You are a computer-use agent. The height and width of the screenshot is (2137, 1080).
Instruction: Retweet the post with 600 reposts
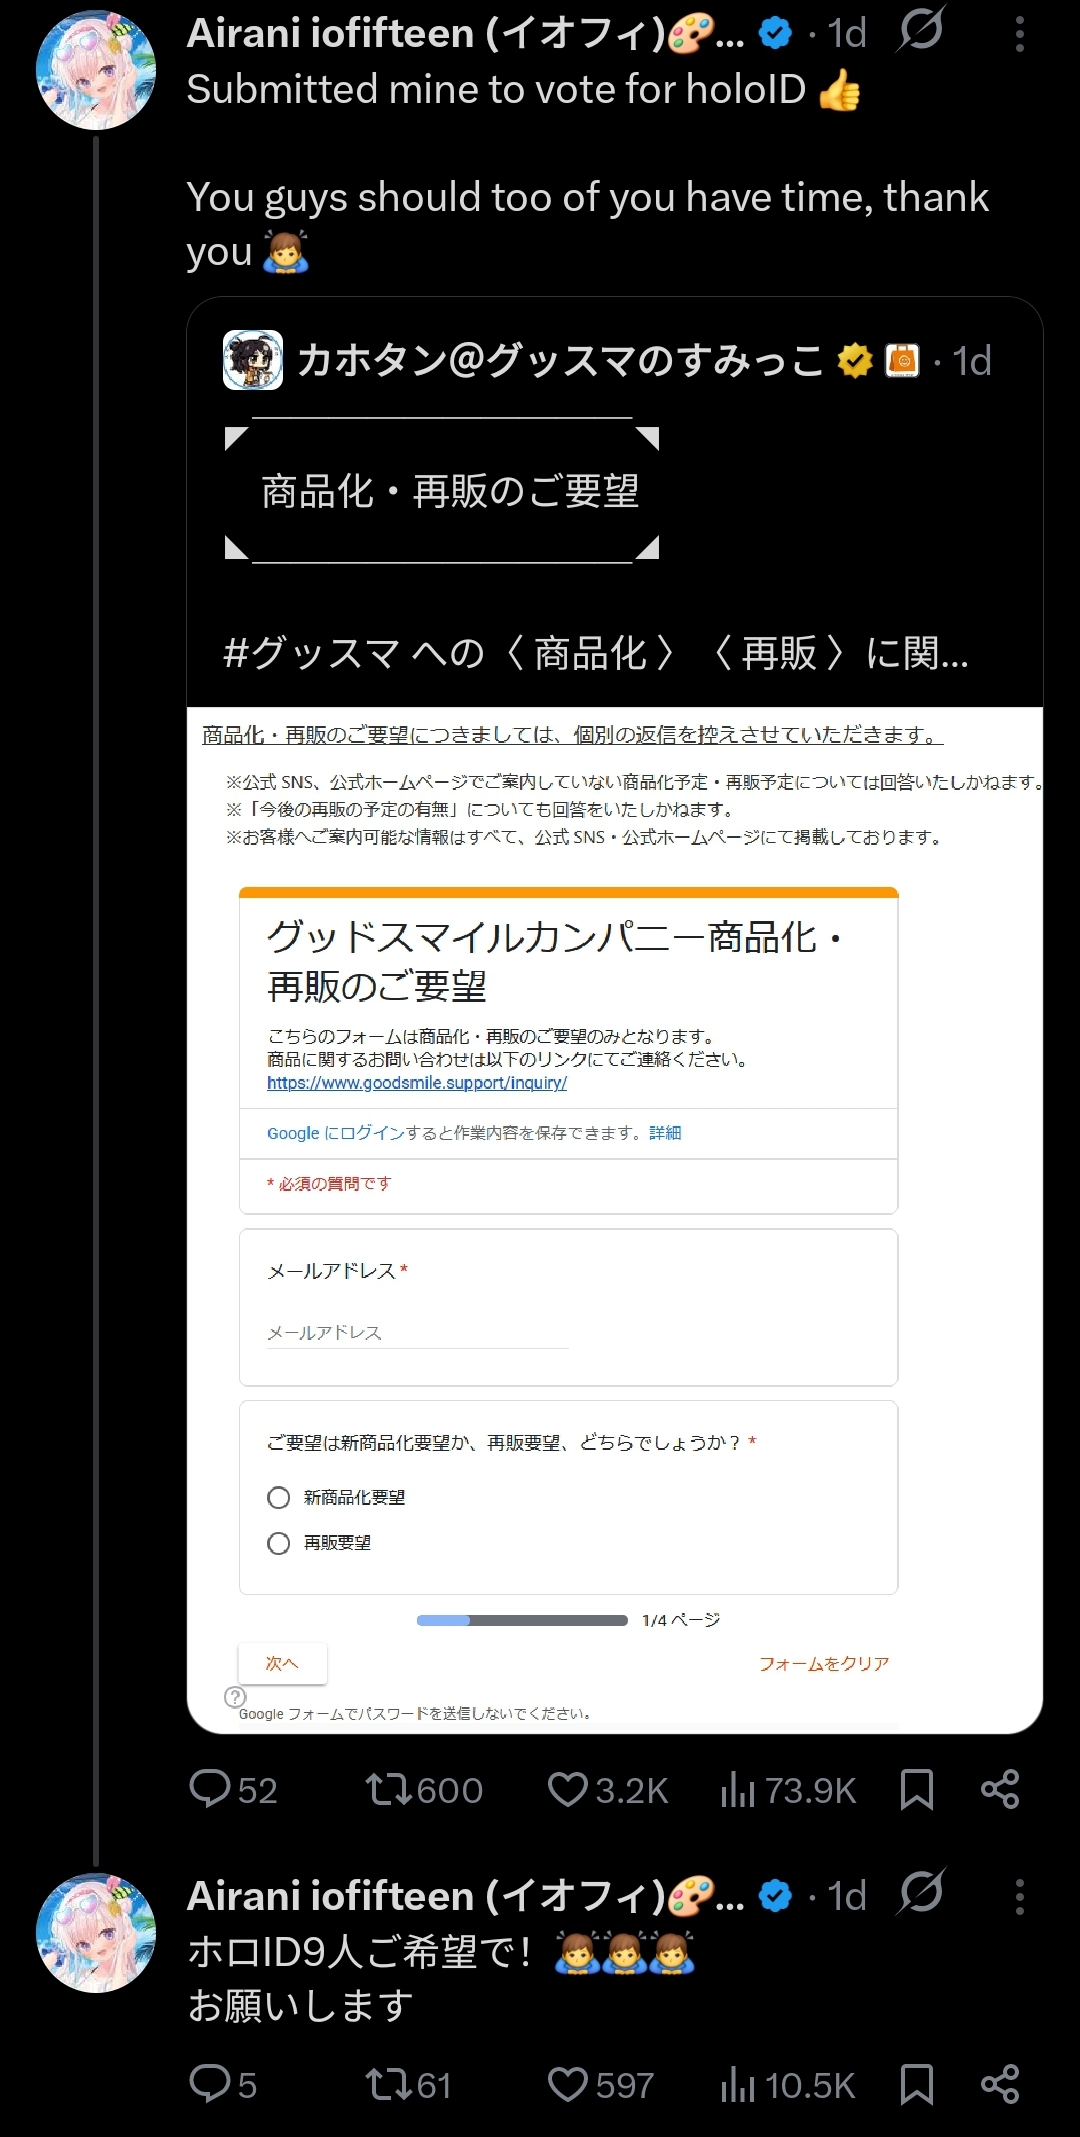[x=423, y=1790]
